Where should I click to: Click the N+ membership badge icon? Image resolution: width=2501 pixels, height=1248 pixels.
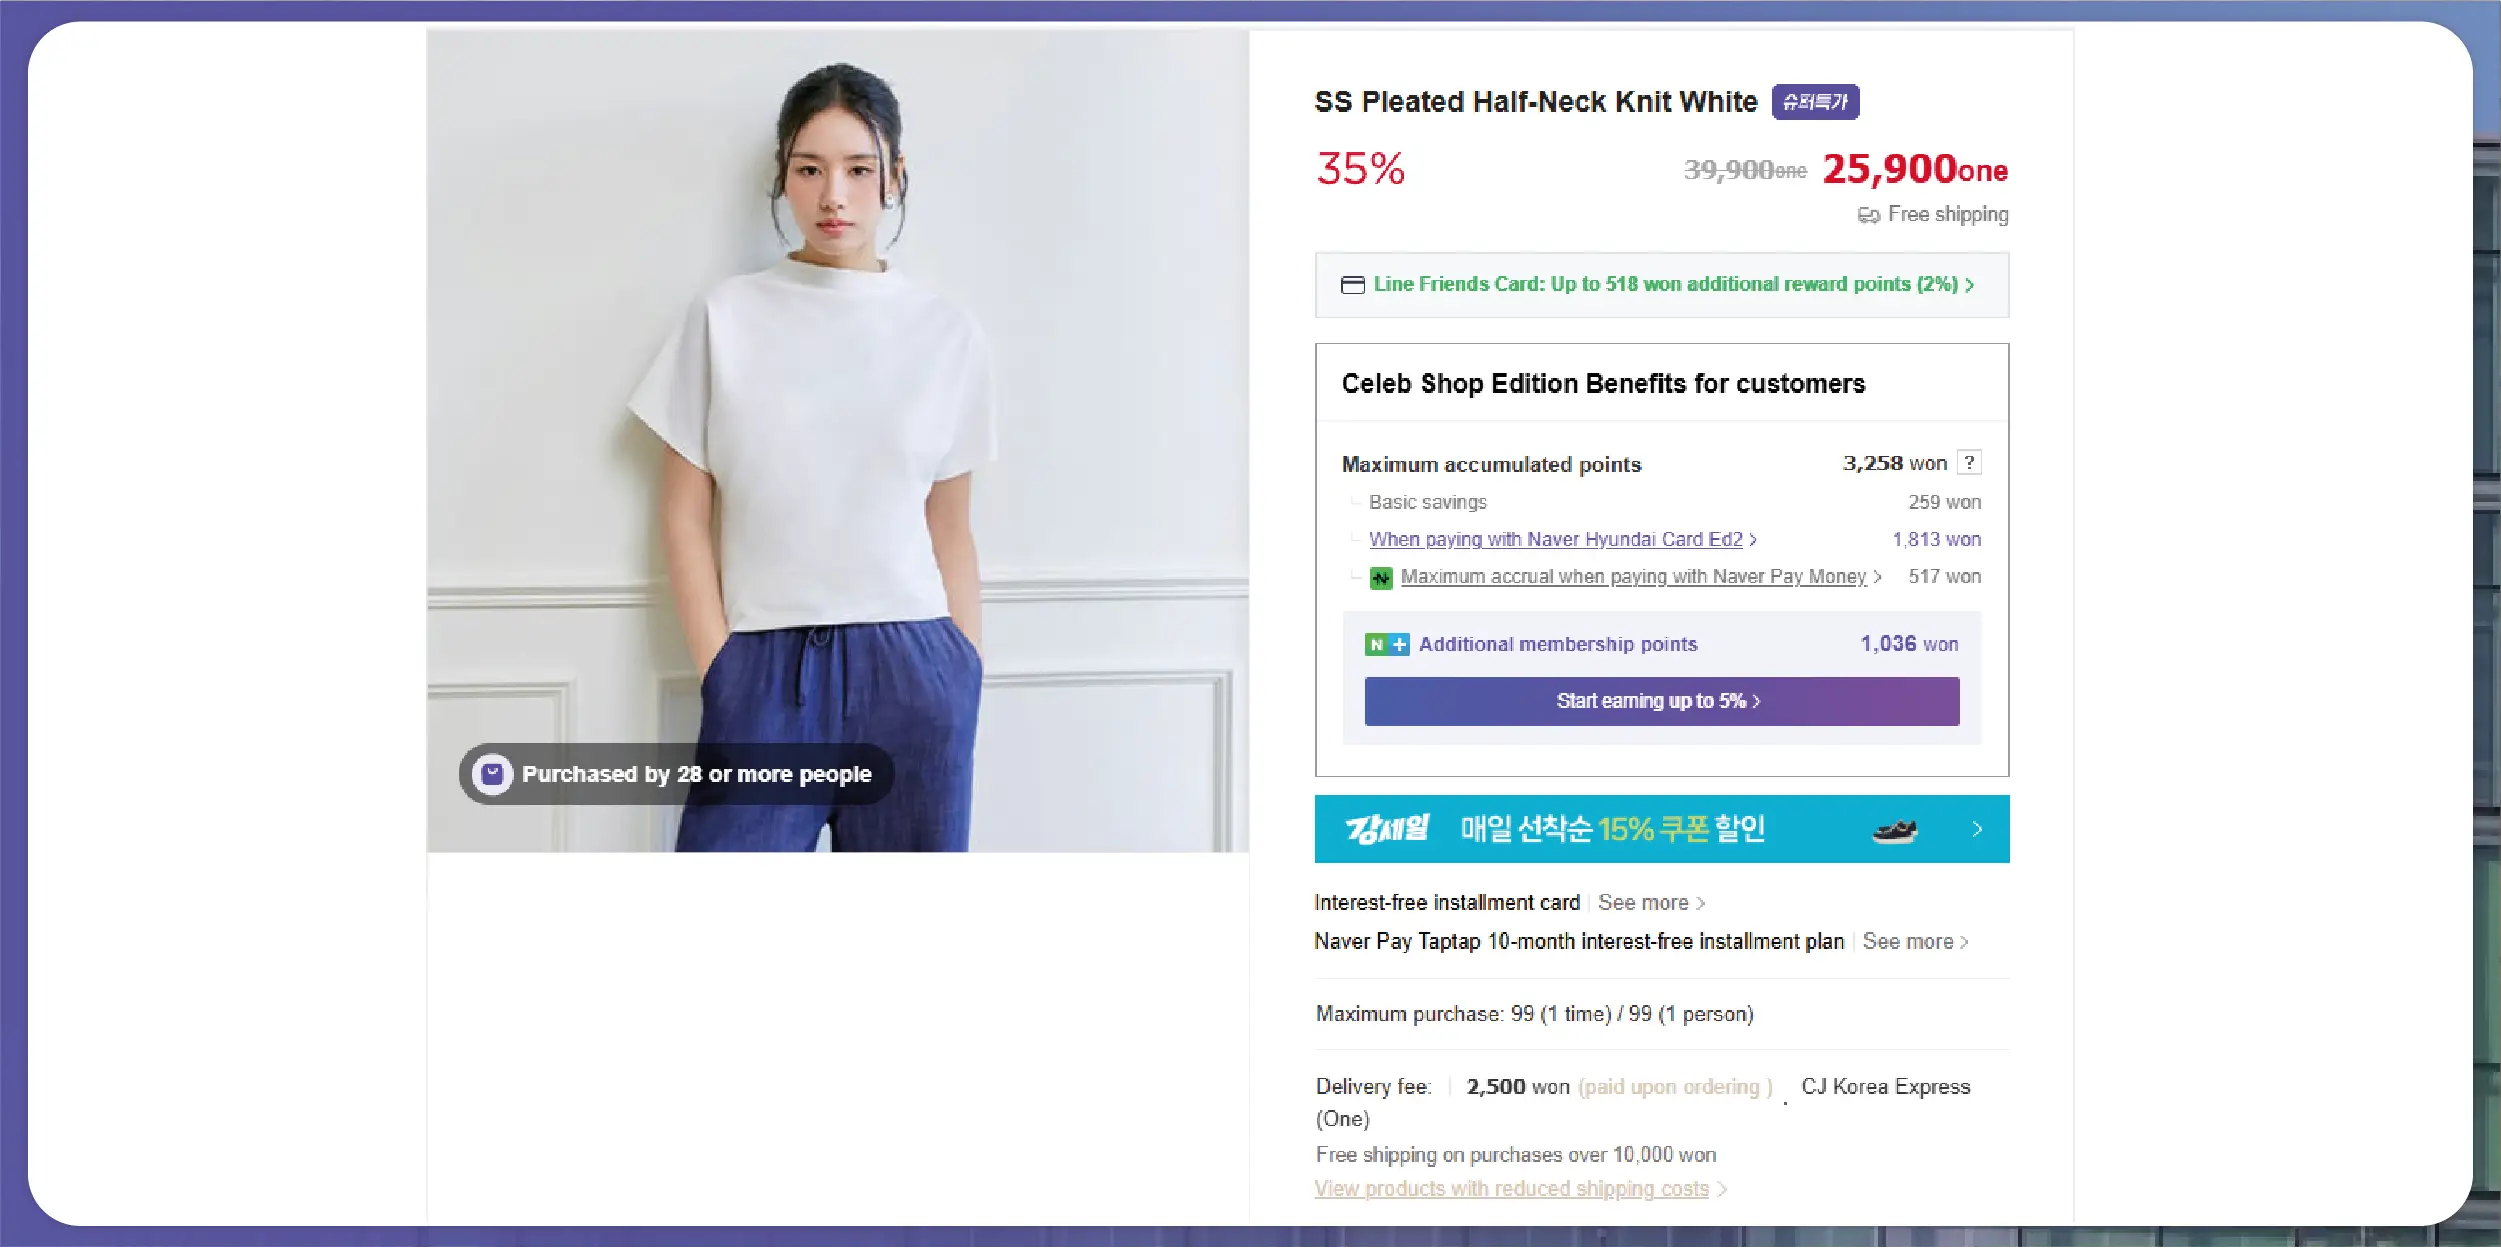click(x=1387, y=645)
